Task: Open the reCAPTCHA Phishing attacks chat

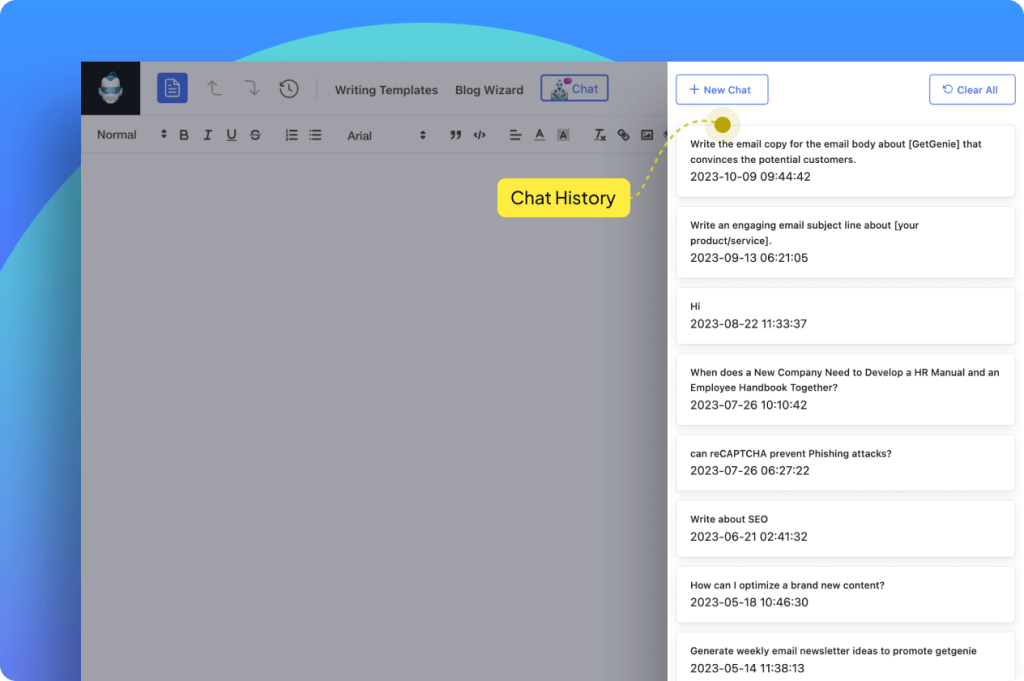Action: [845, 463]
